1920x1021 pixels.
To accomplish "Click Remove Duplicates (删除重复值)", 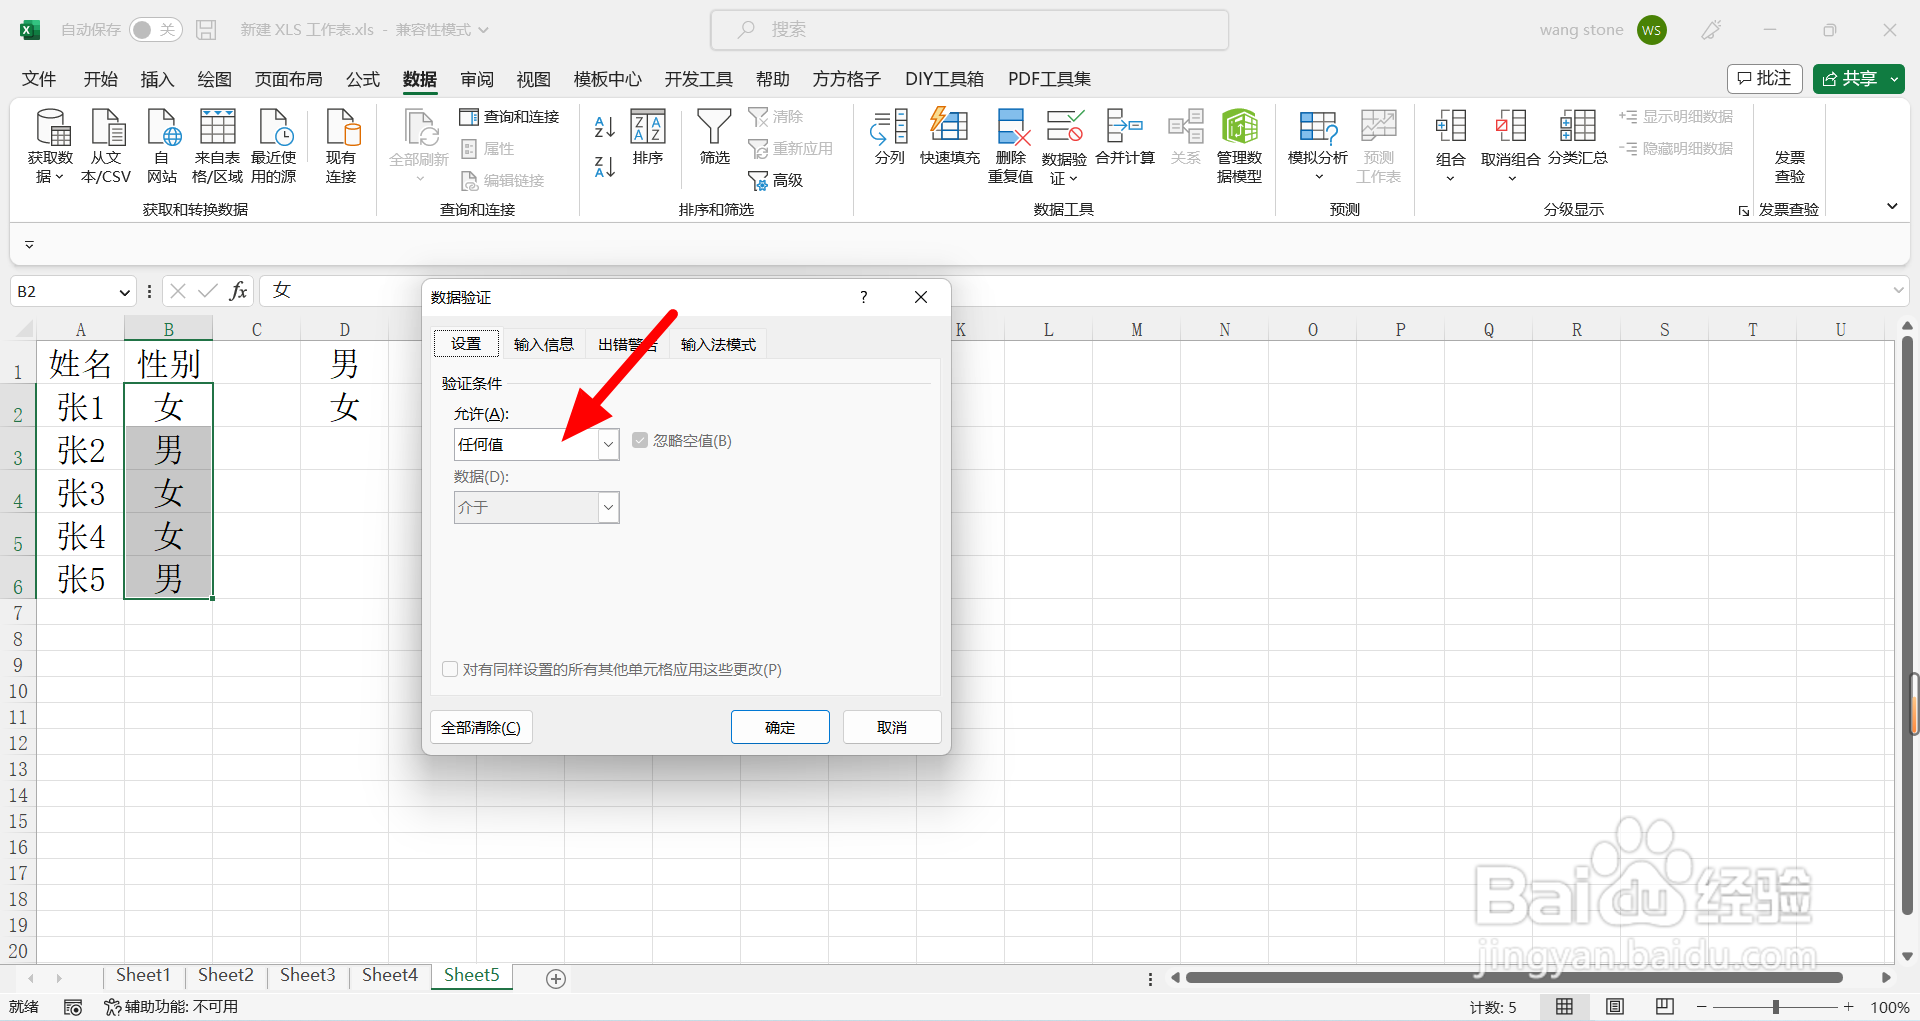I will tap(1011, 146).
